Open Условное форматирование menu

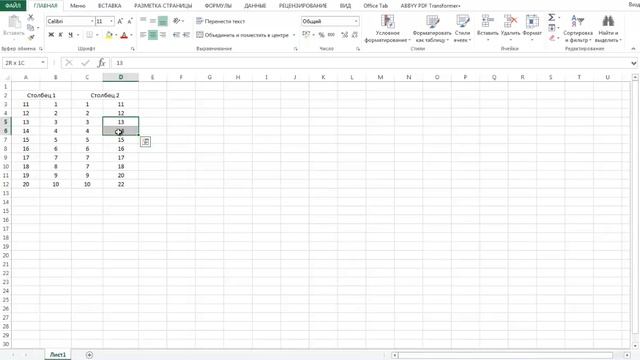point(387,29)
